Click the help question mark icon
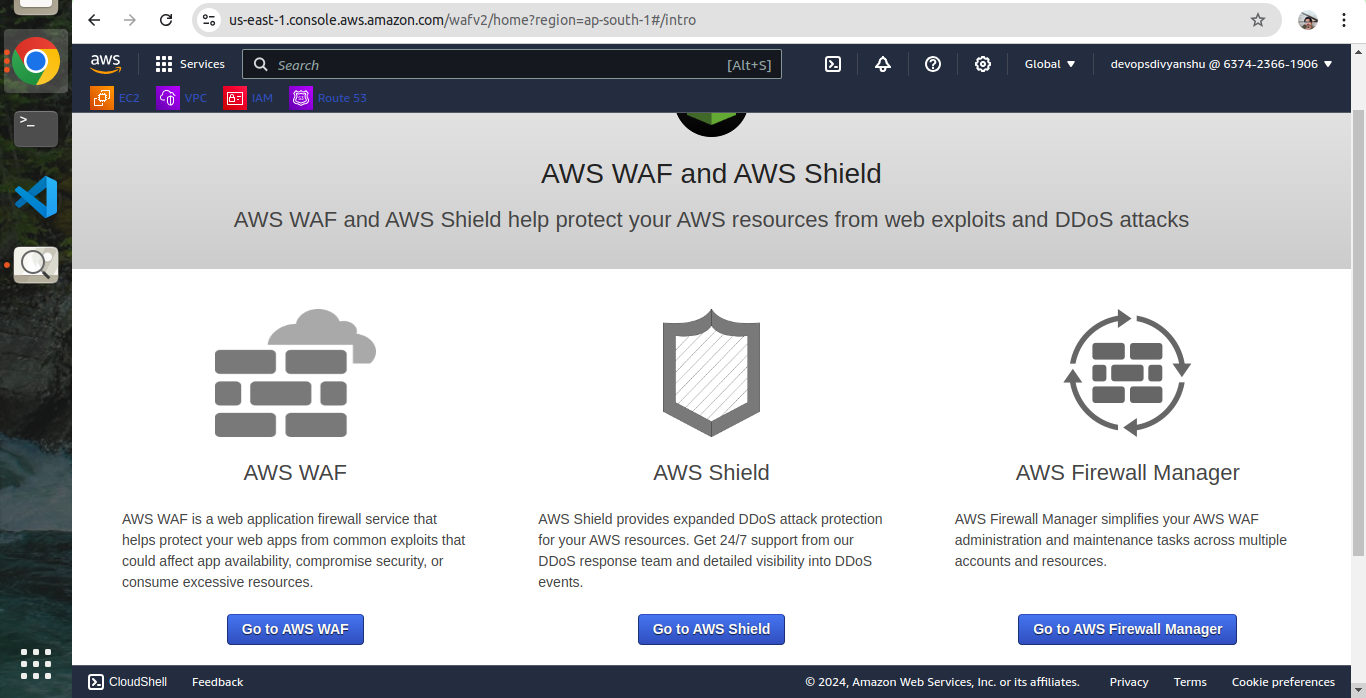 click(933, 64)
